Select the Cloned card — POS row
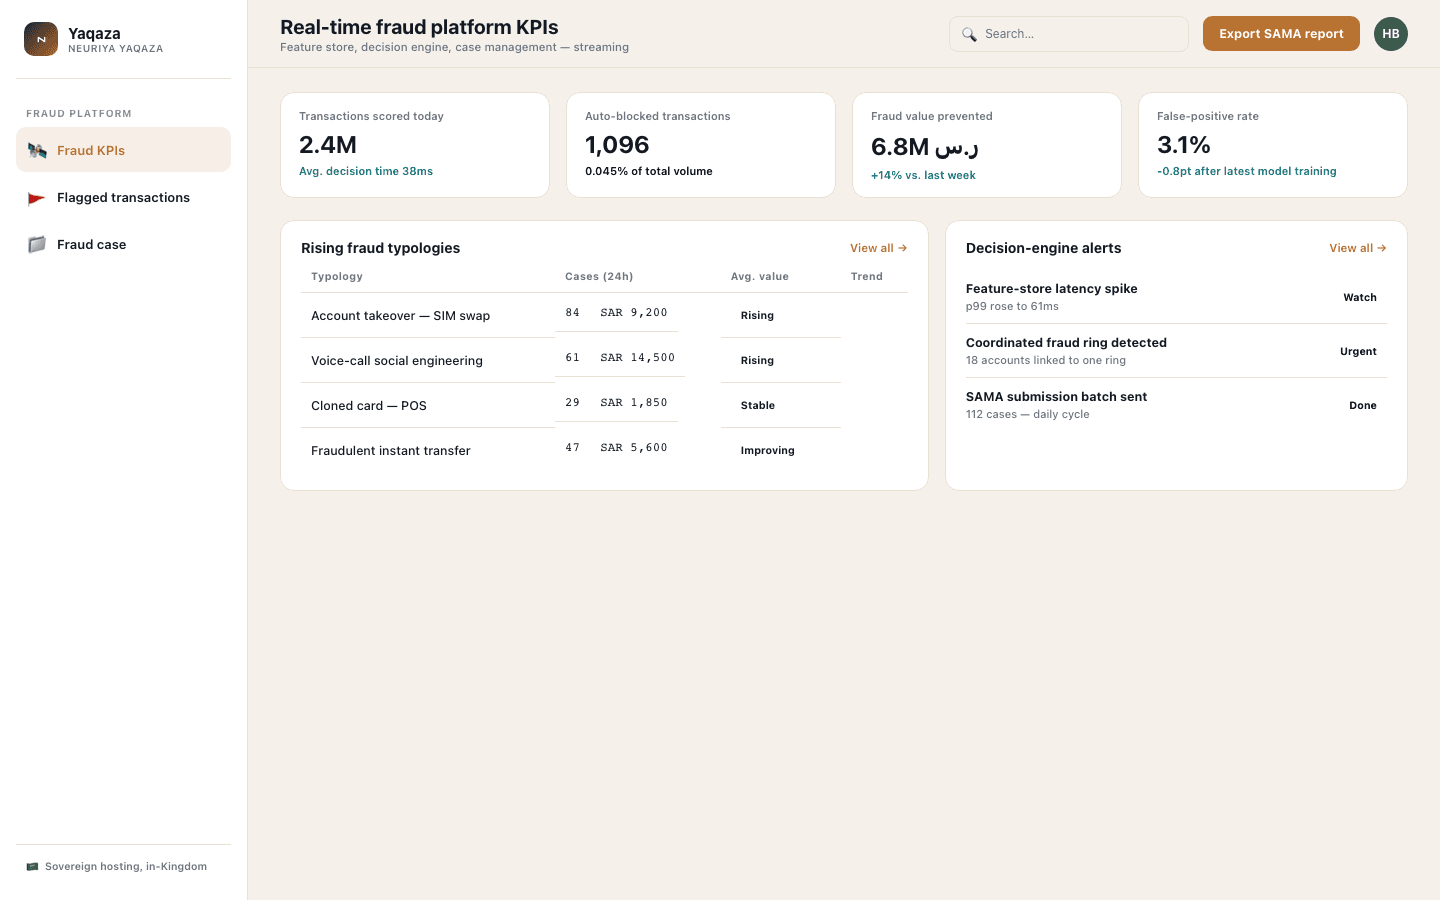1440x900 pixels. tap(604, 405)
